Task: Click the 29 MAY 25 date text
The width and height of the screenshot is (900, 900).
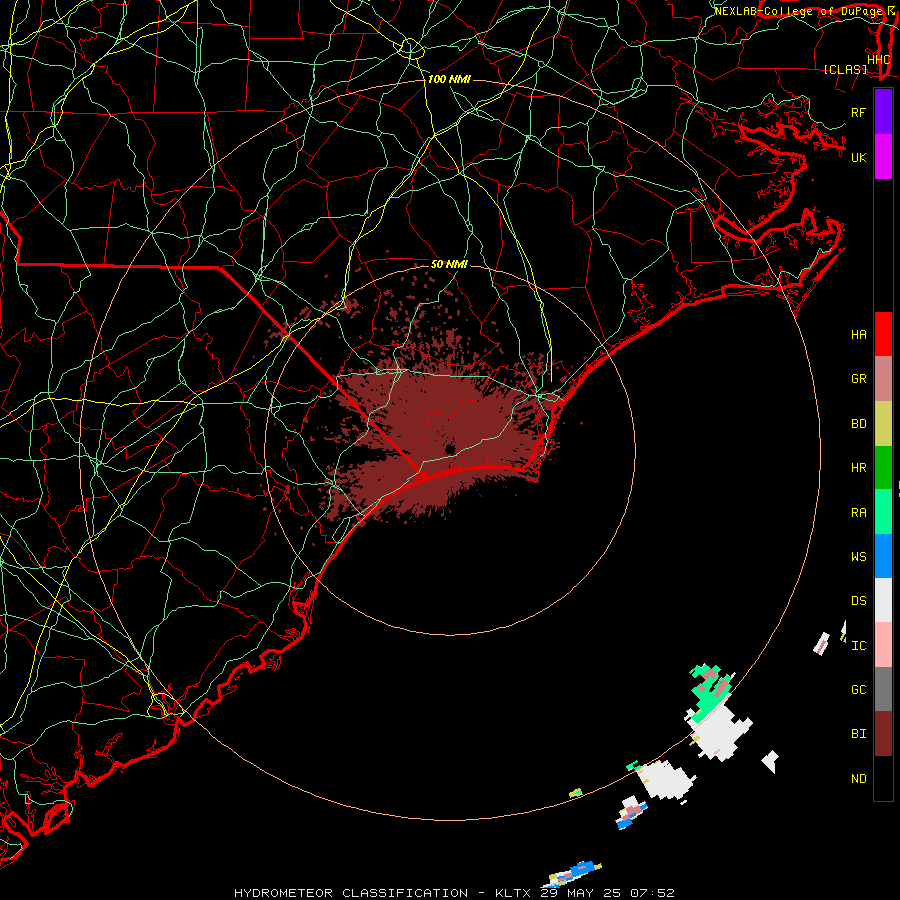Action: point(580,893)
